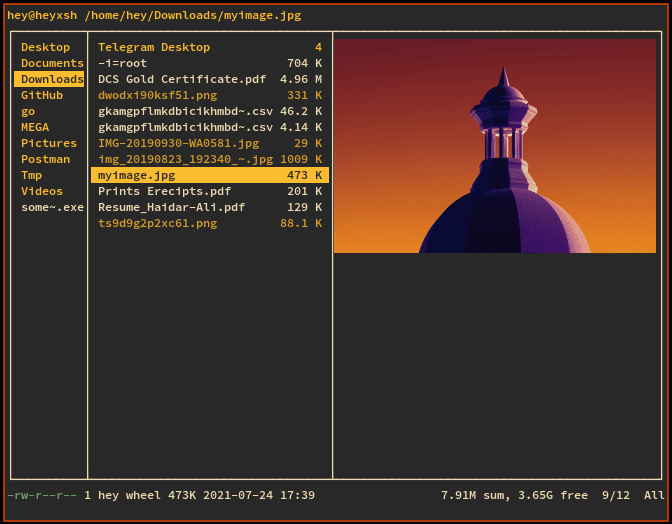Click the path /home/hey/Downloads/myimage.jpg in title
The height and width of the screenshot is (524, 672).
[193, 15]
